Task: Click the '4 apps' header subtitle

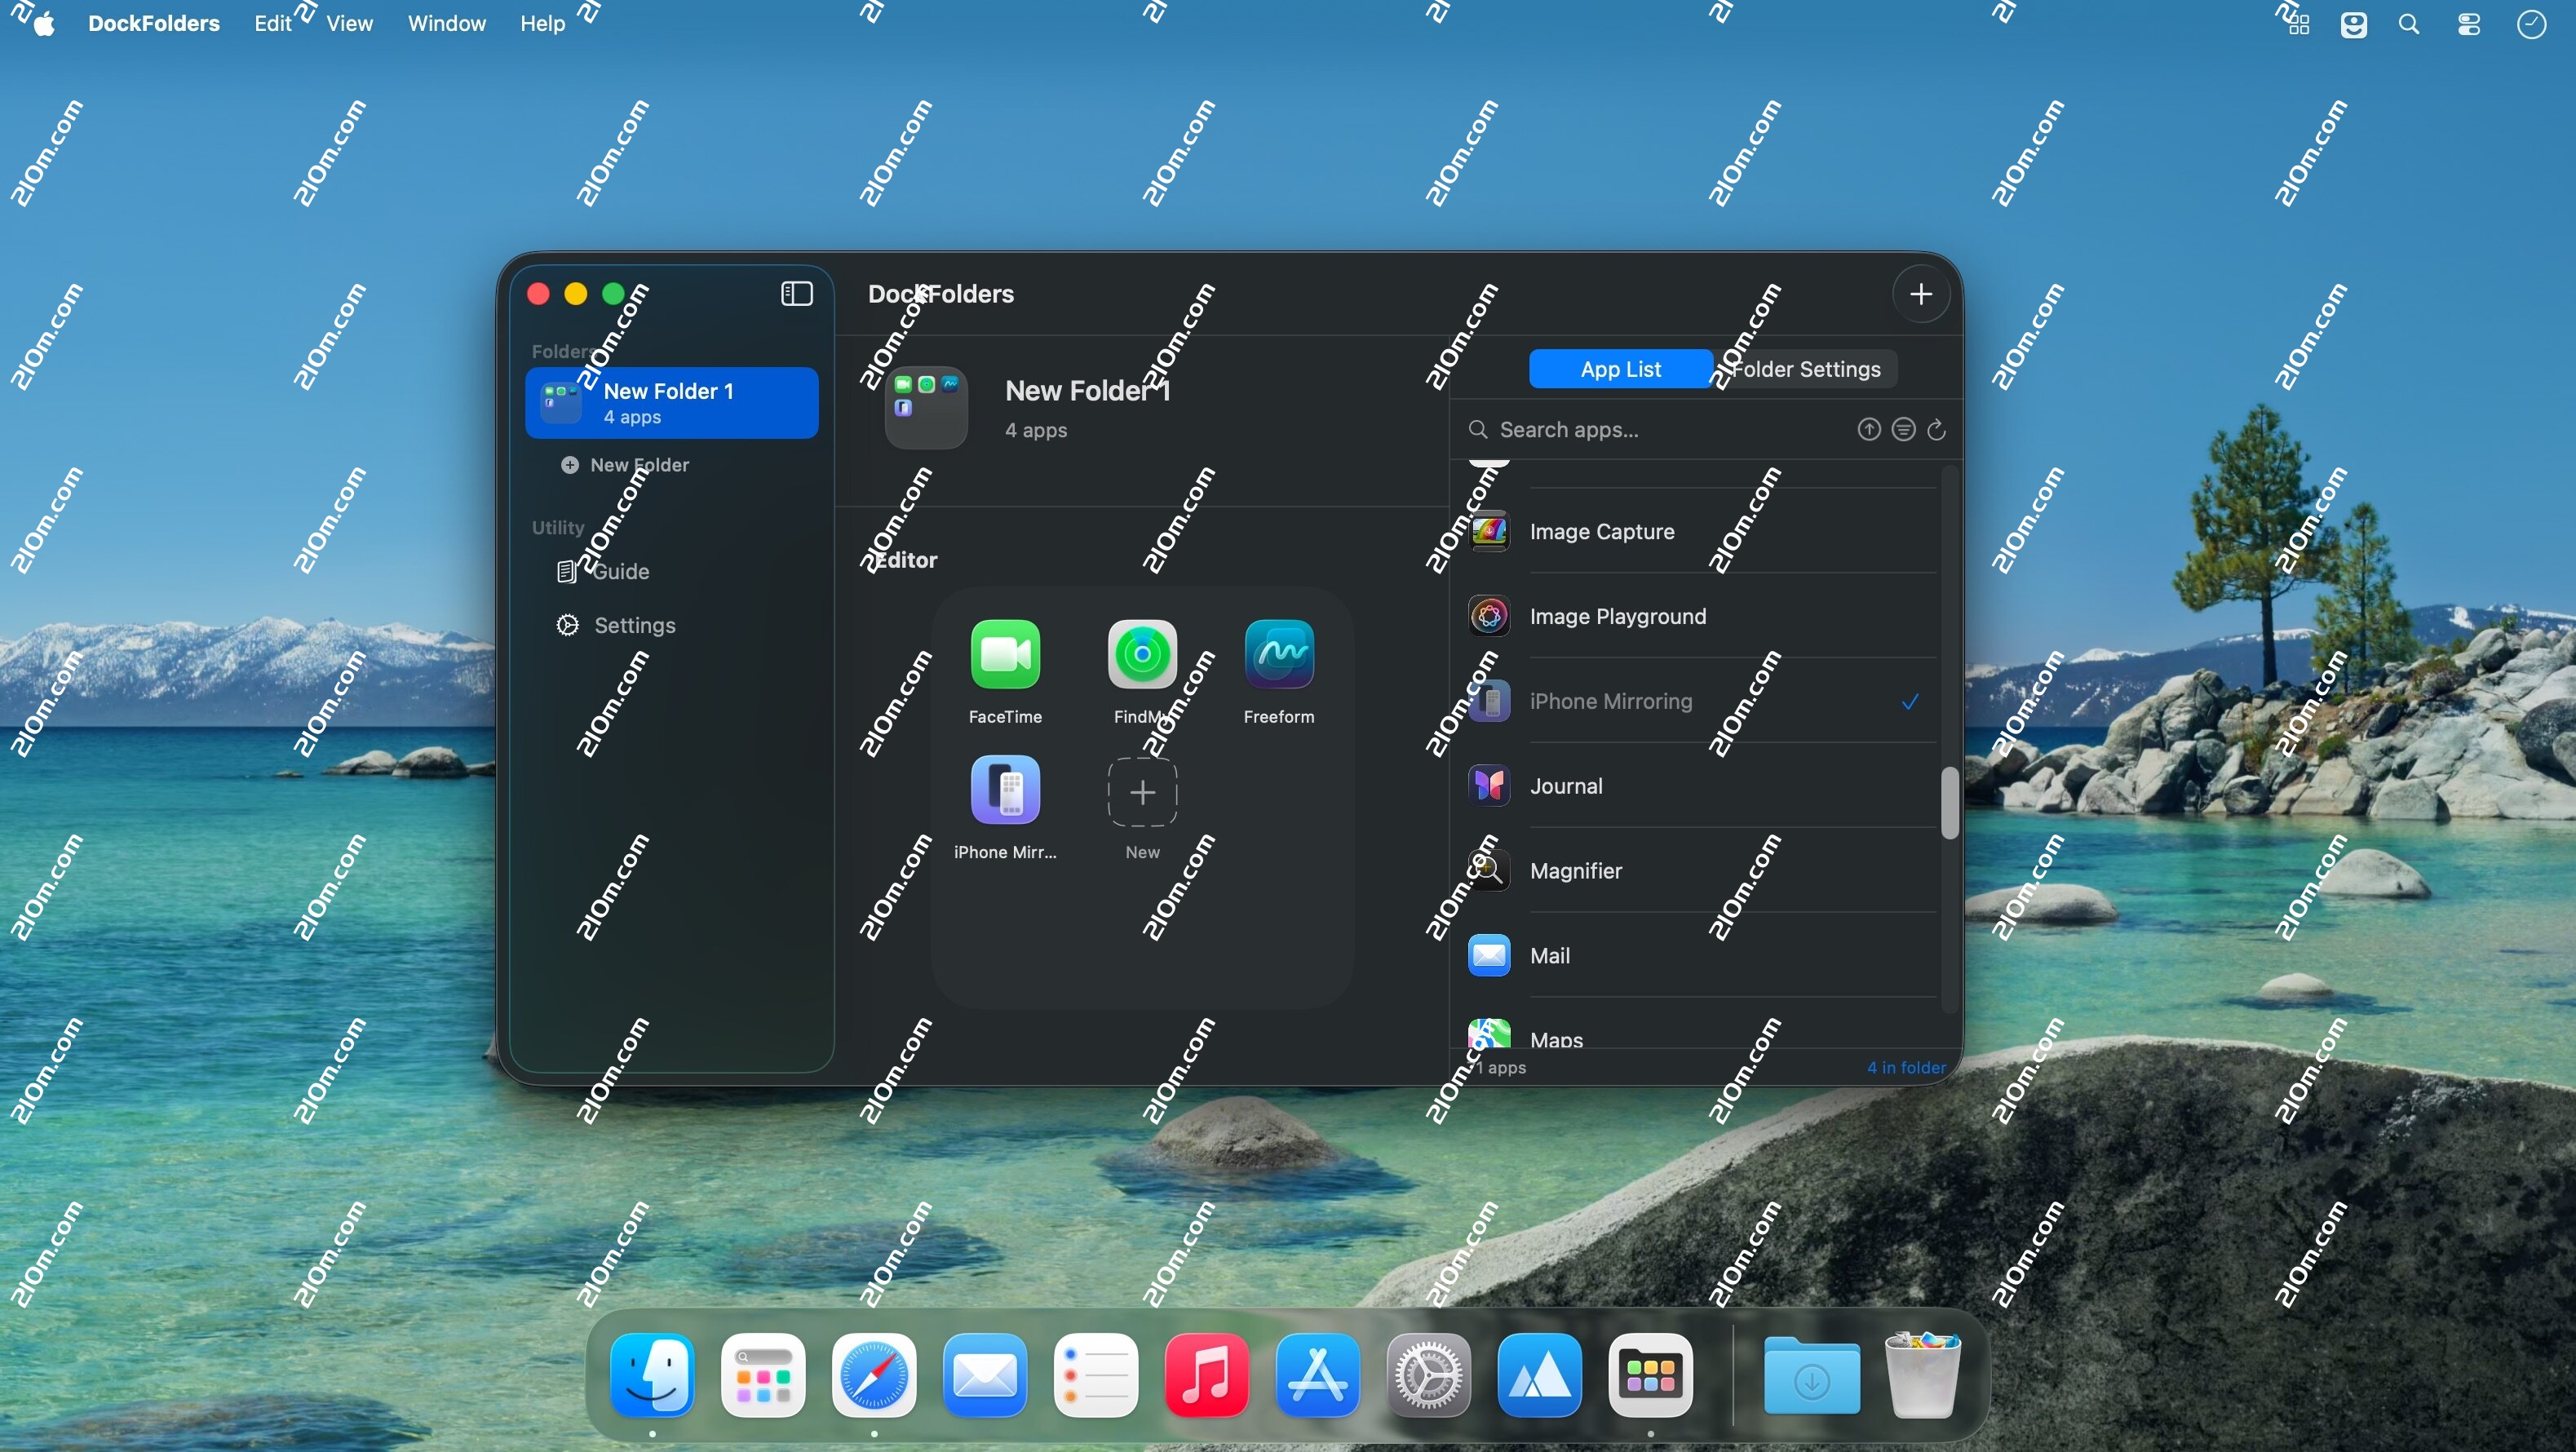Action: [1036, 430]
